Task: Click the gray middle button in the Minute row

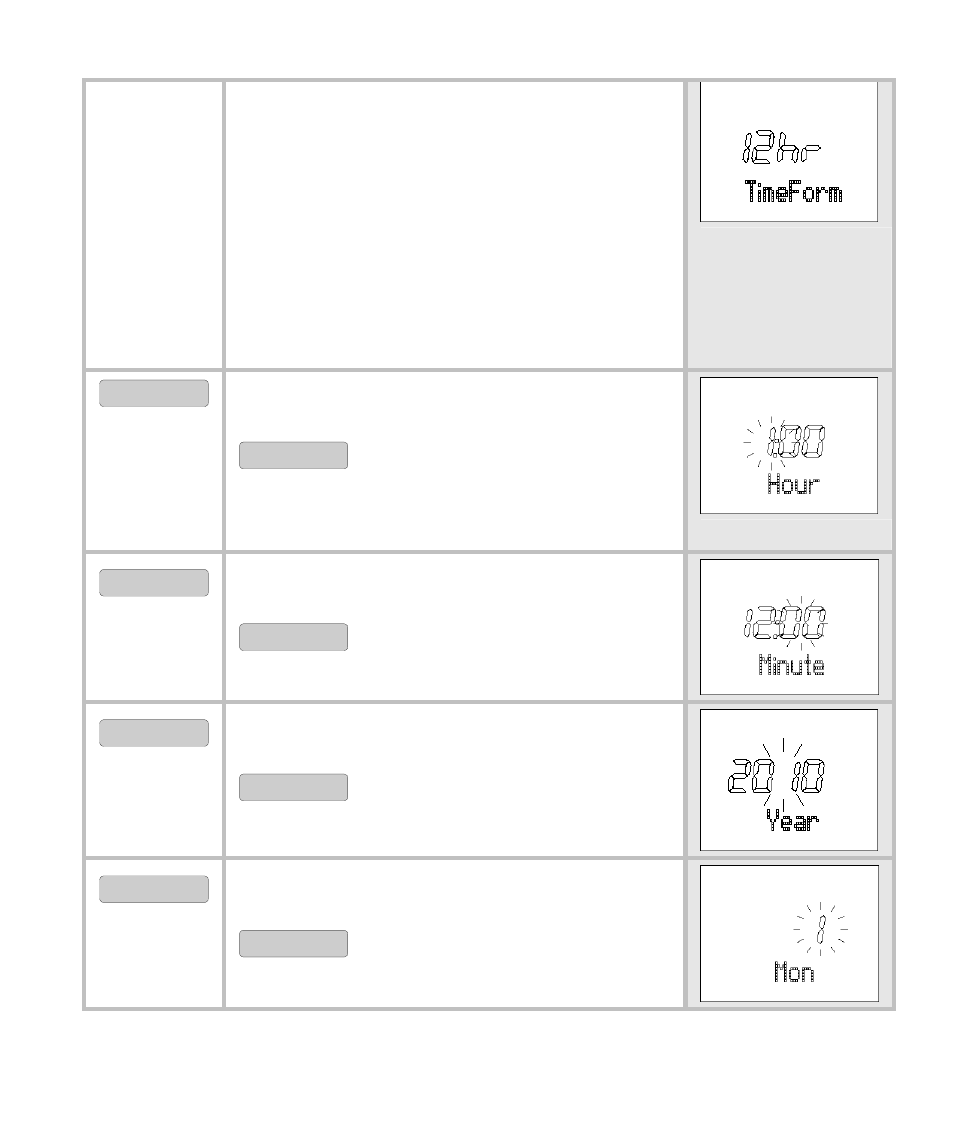Action: pyautogui.click(x=293, y=637)
